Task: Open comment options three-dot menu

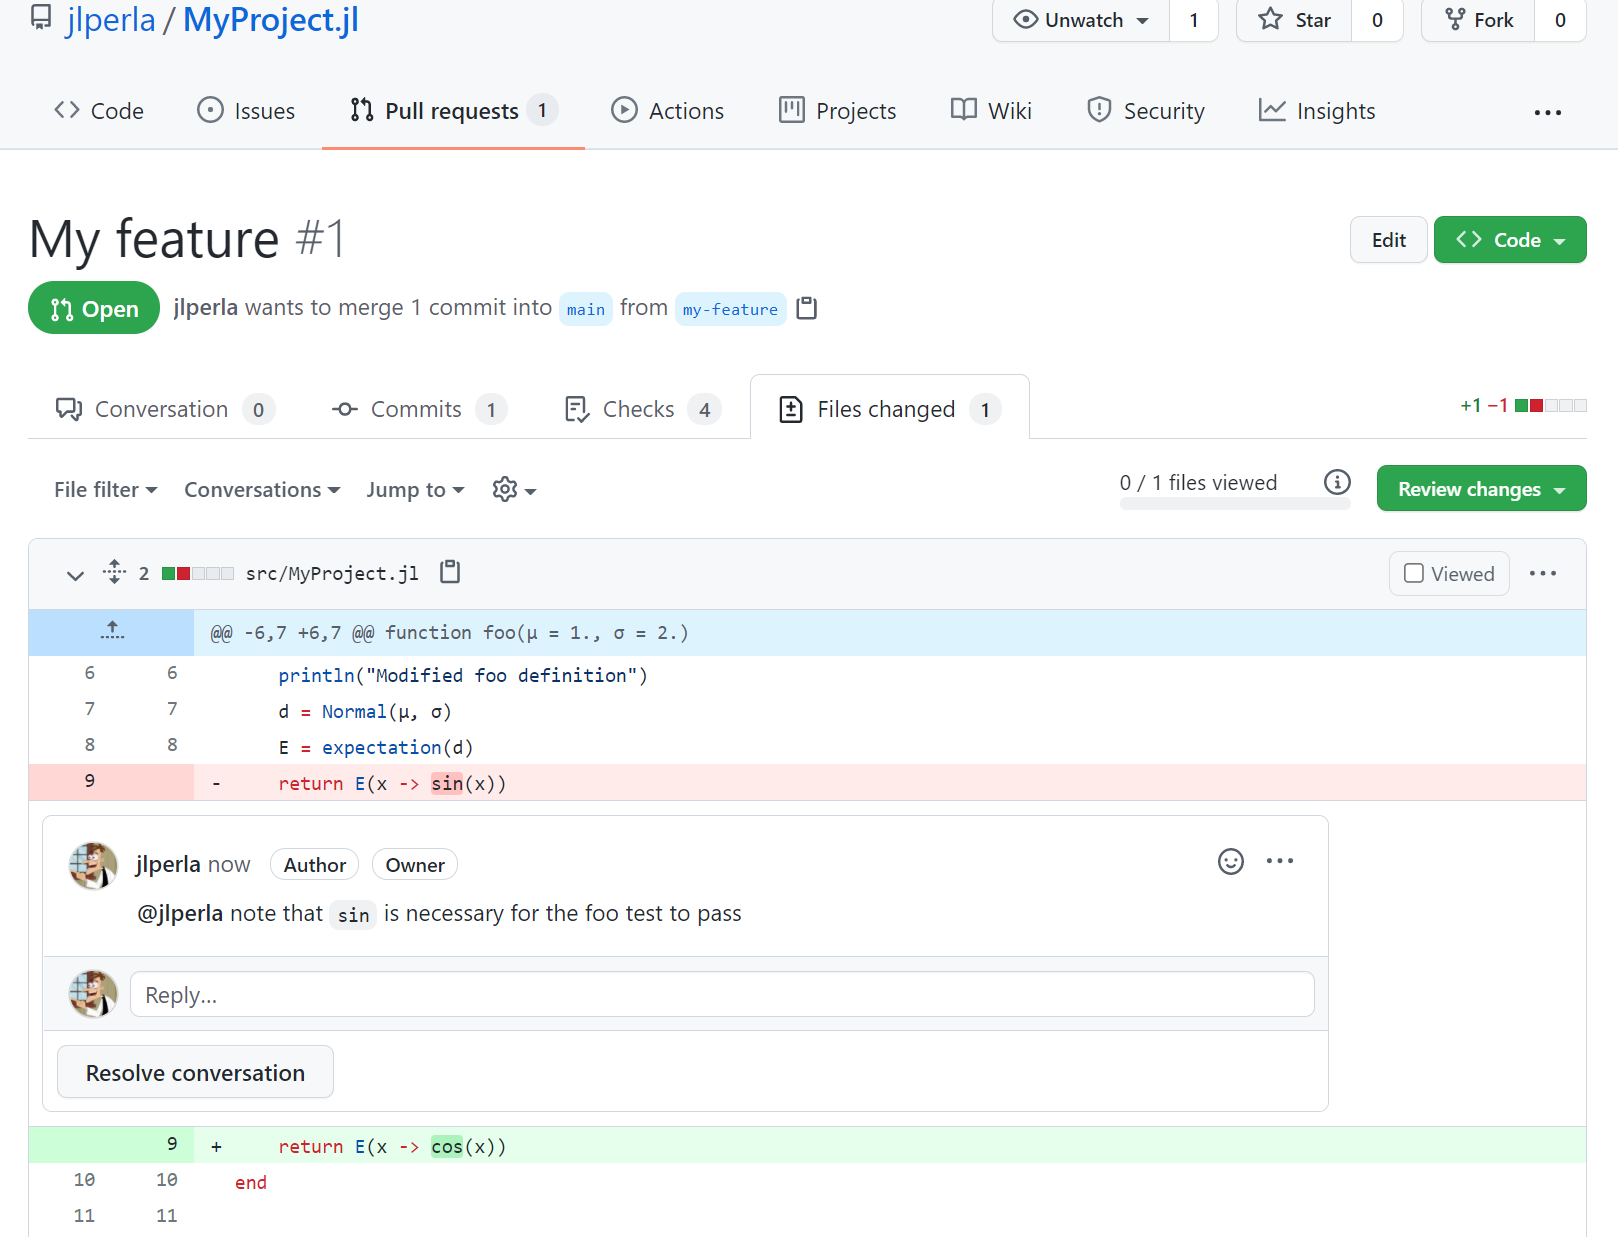Action: tap(1279, 861)
